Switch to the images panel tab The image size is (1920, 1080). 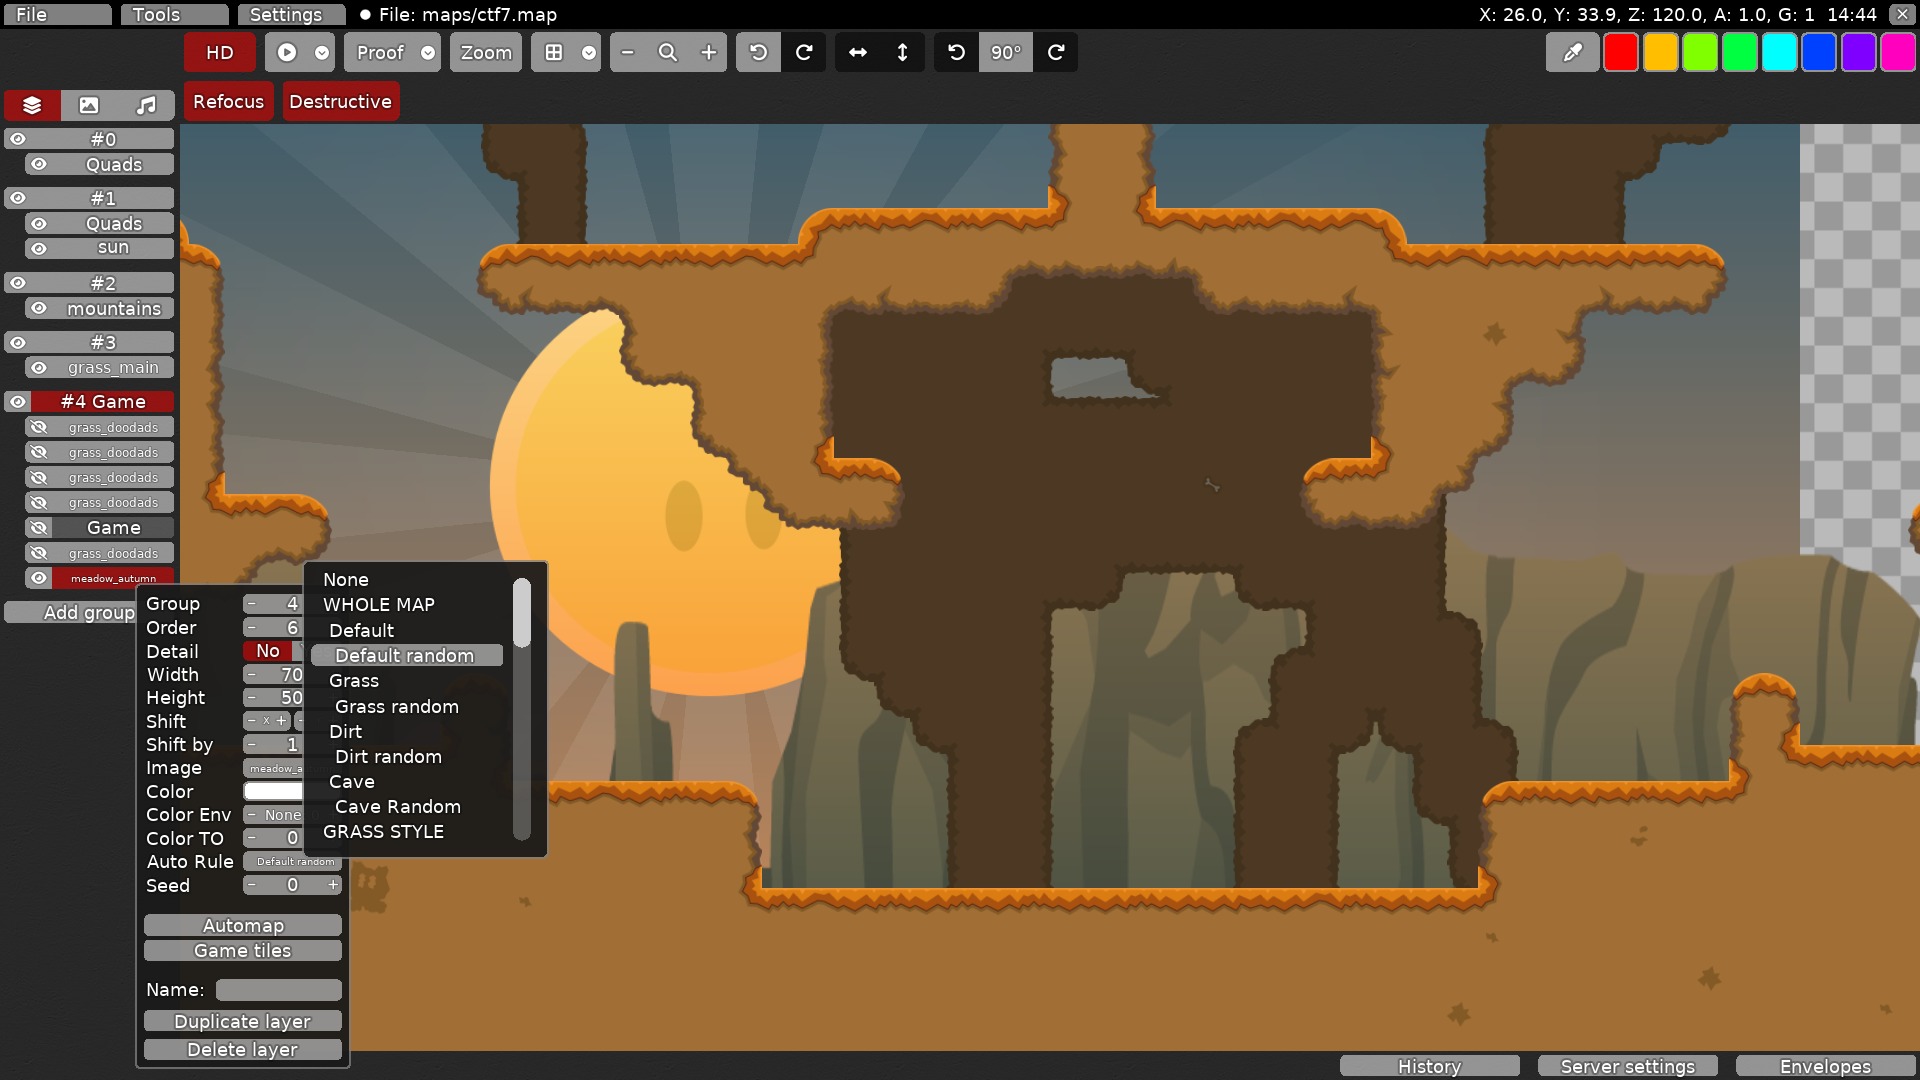(x=90, y=105)
